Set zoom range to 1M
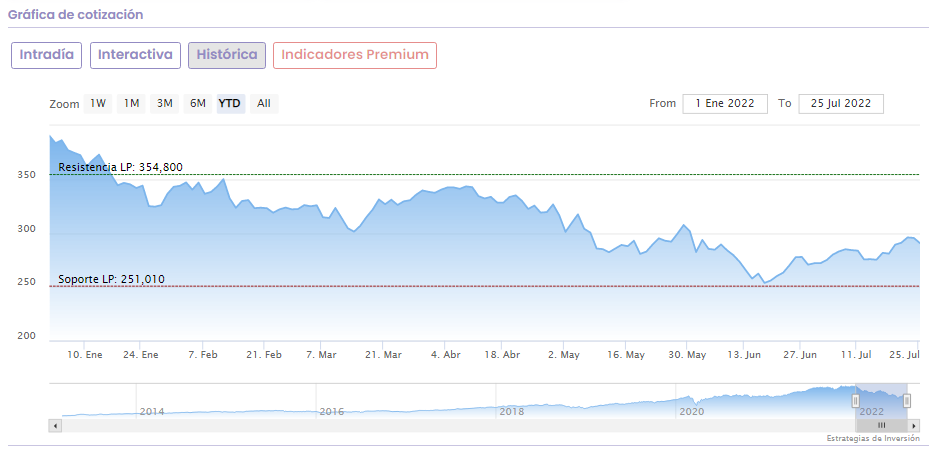Image resolution: width=935 pixels, height=456 pixels. click(x=131, y=103)
